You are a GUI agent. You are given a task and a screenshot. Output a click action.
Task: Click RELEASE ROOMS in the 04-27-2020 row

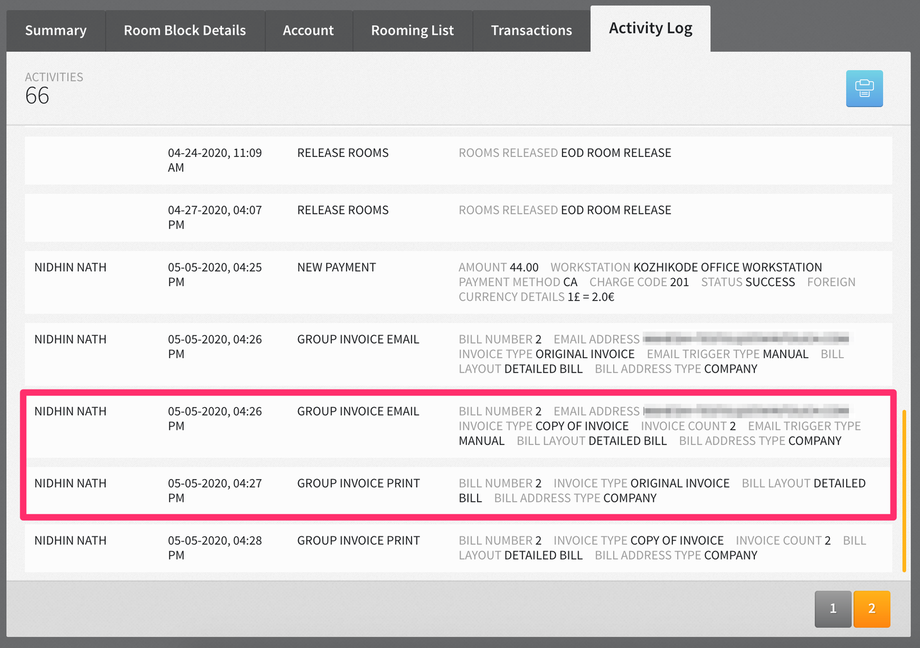(343, 210)
